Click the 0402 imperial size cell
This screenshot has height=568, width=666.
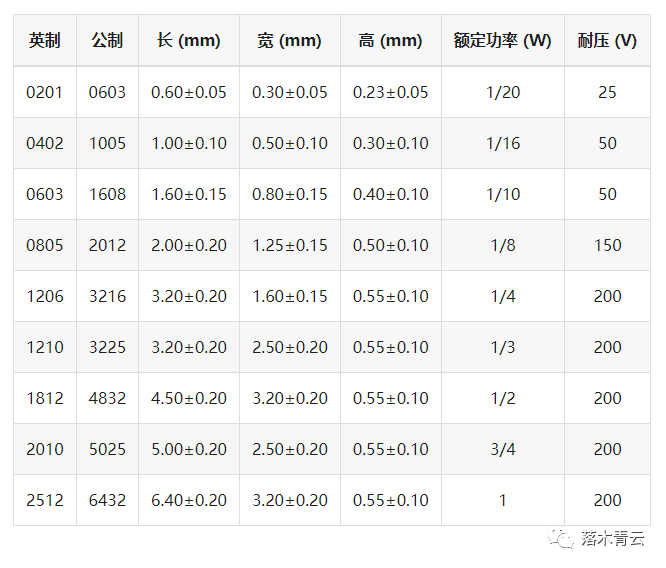pos(45,144)
